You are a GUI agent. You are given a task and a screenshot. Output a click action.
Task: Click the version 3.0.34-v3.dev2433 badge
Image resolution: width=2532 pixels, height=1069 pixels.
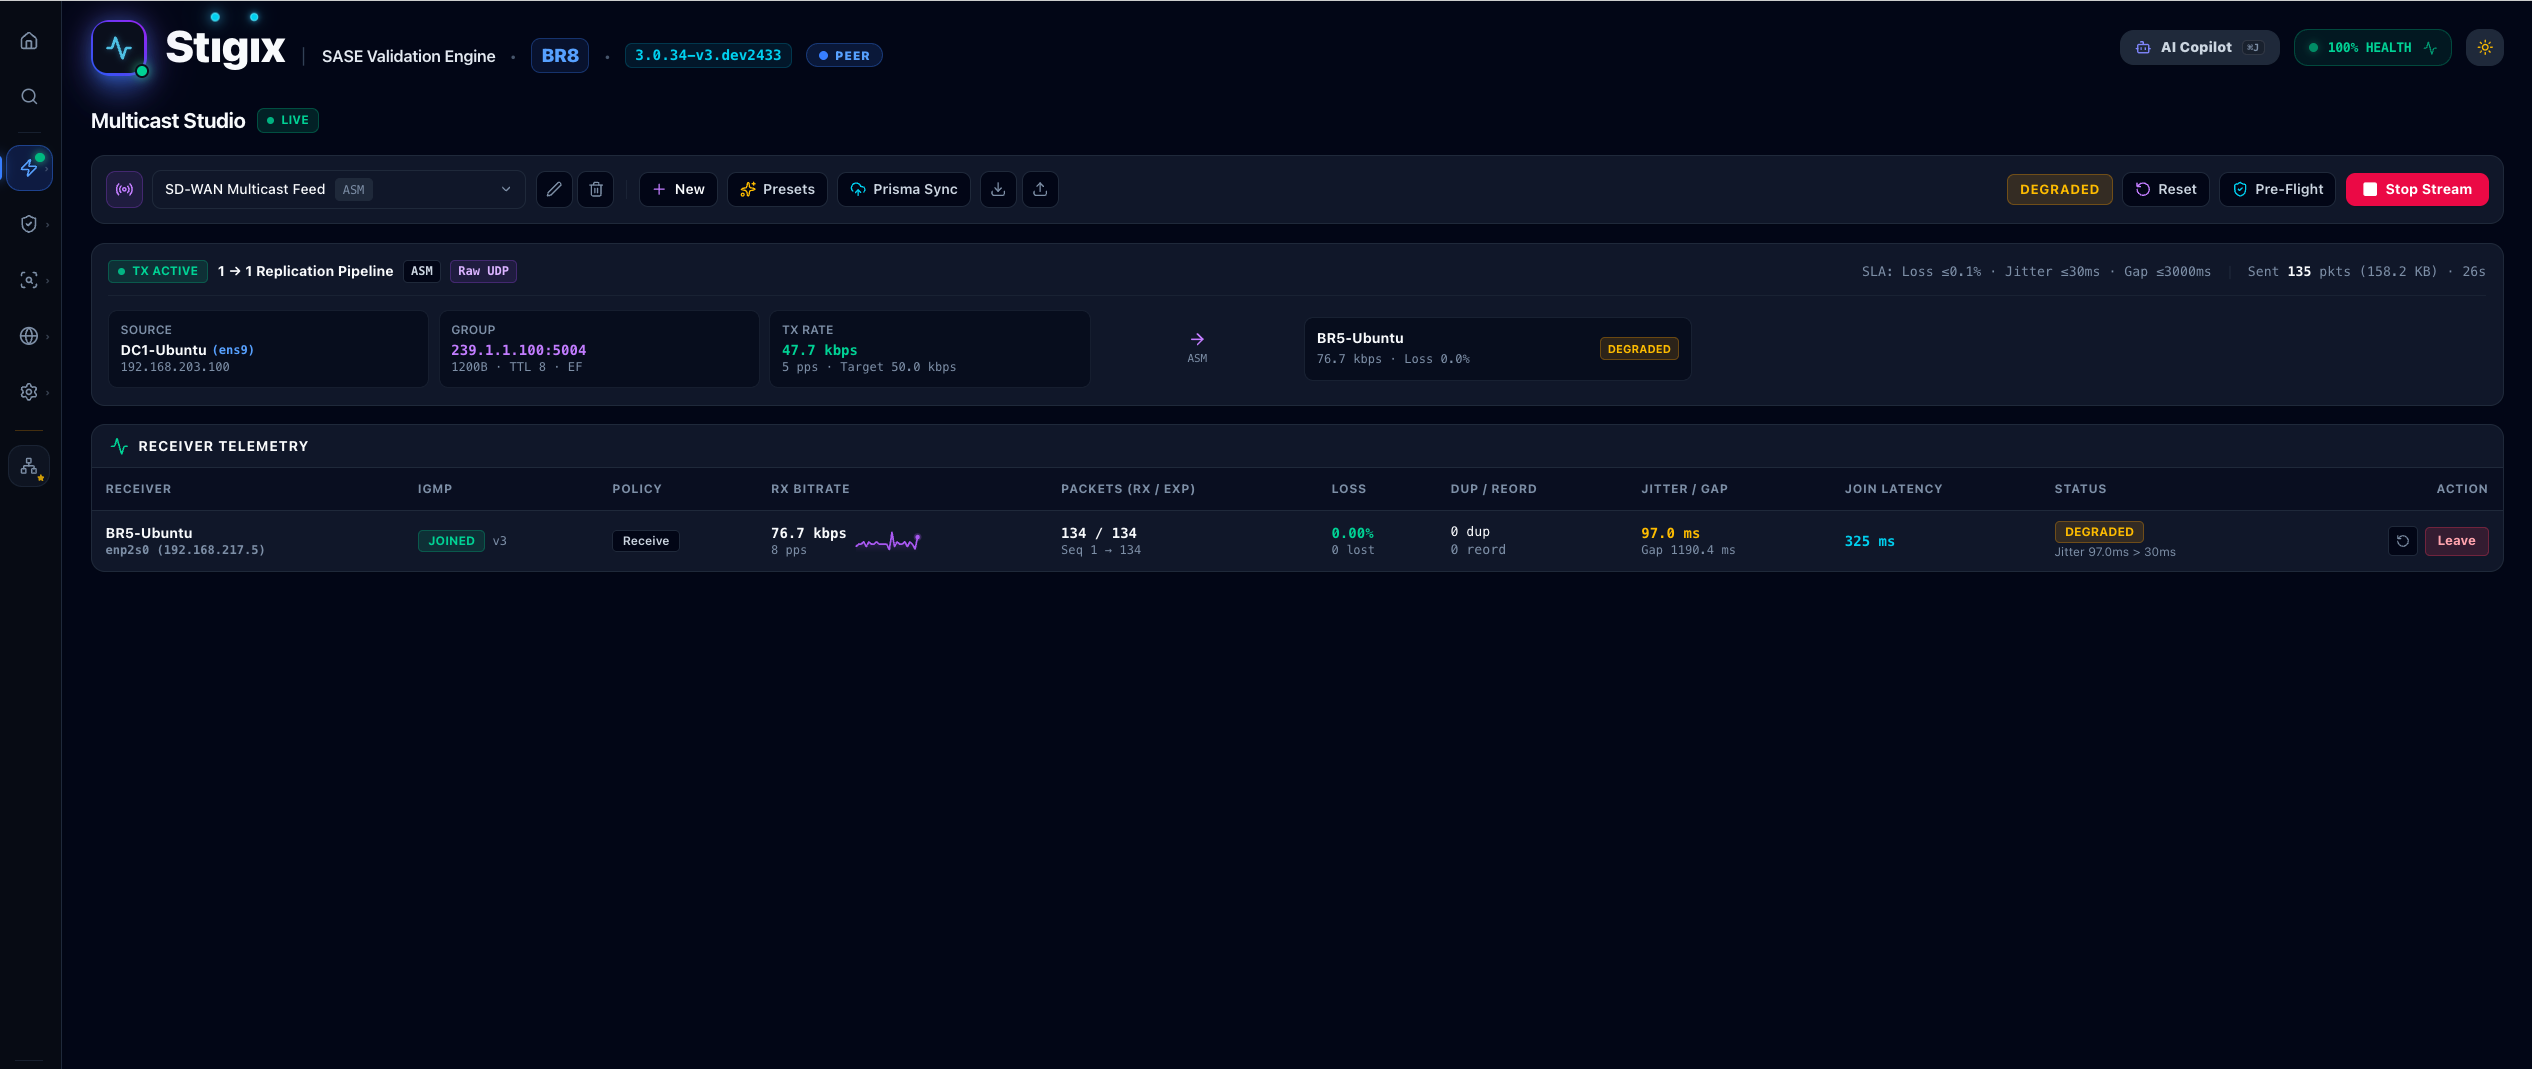pos(708,55)
